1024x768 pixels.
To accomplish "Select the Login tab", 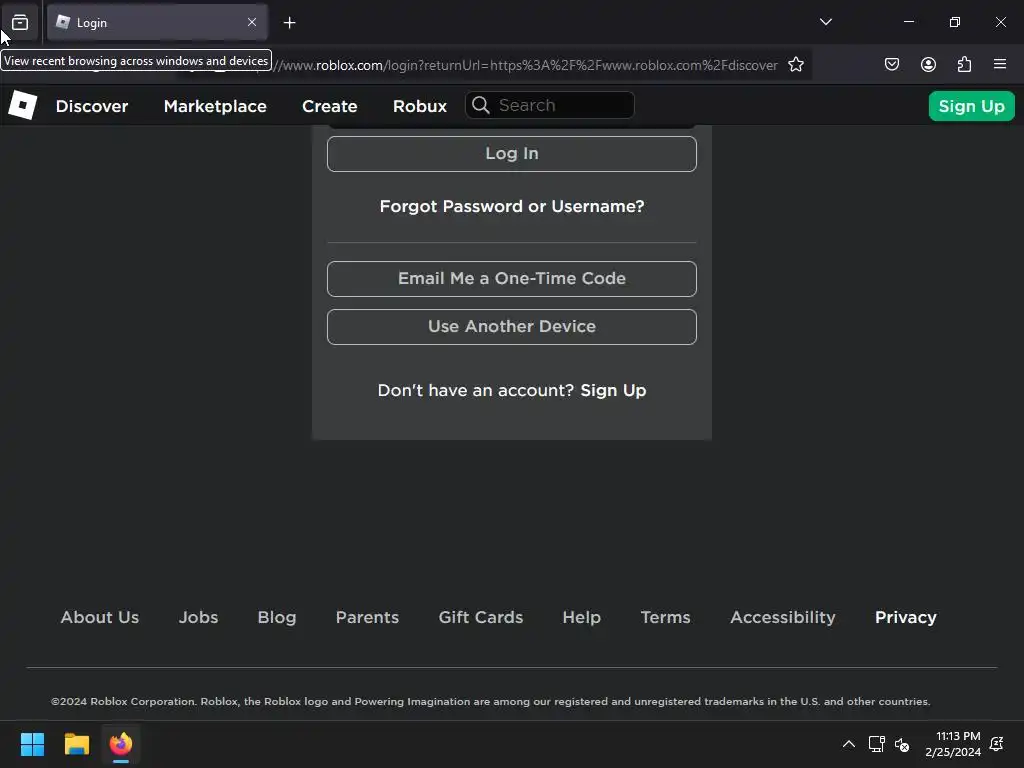I will click(157, 23).
